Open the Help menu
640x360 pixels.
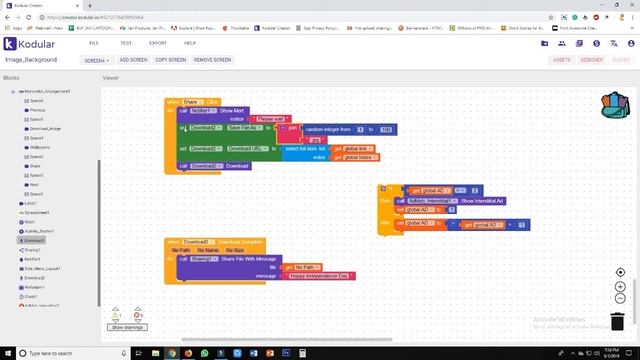[x=190, y=43]
